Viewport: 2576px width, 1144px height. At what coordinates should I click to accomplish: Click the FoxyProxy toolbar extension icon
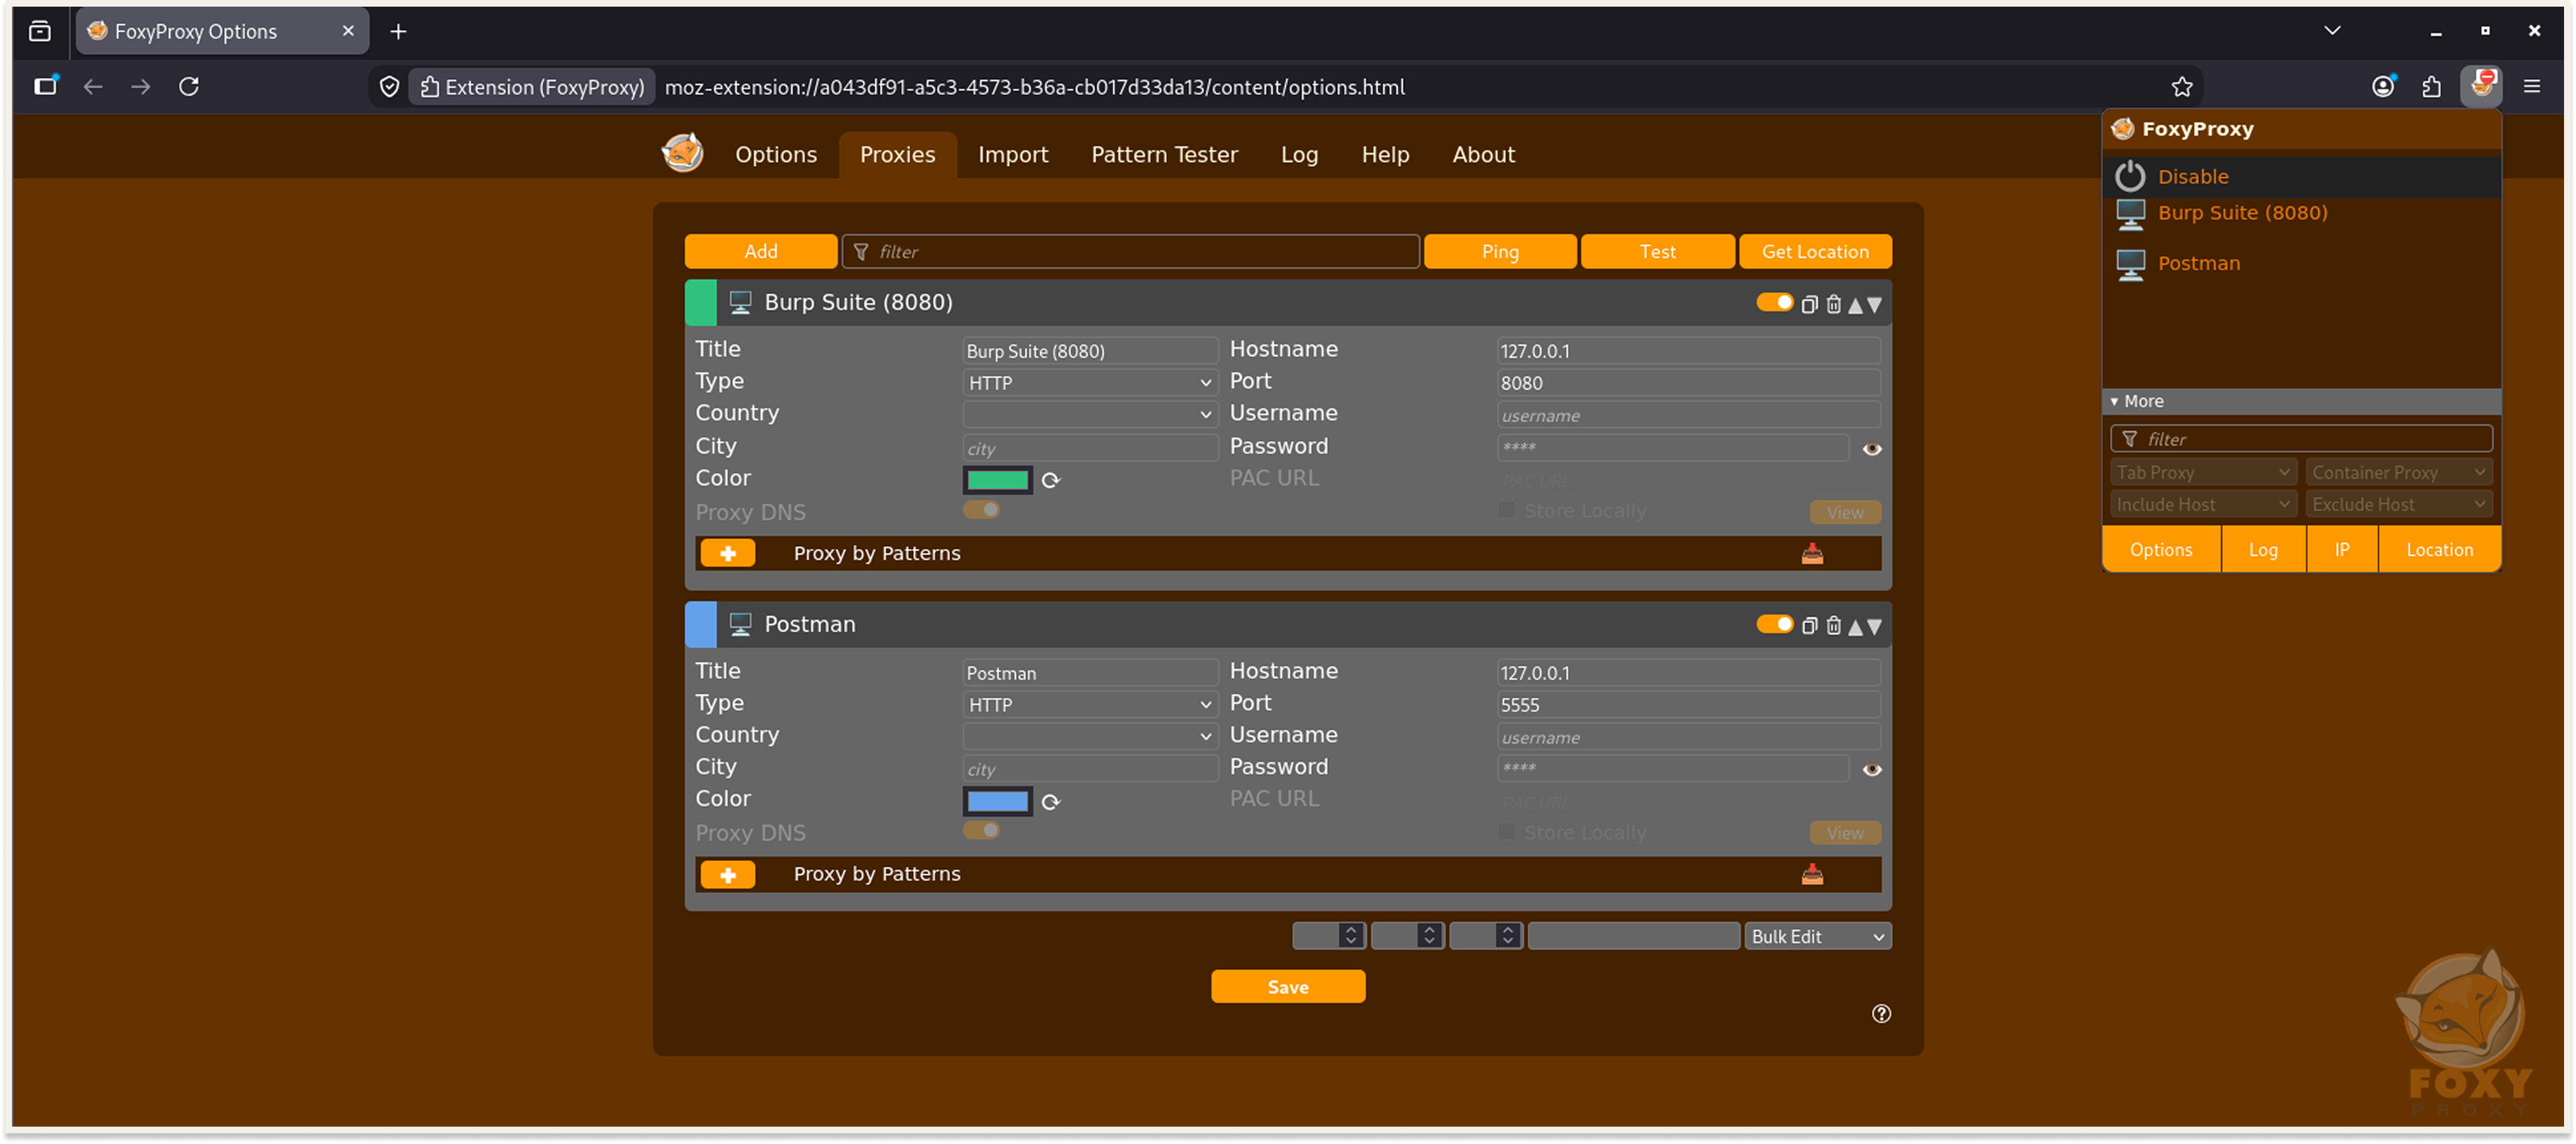click(x=2481, y=86)
